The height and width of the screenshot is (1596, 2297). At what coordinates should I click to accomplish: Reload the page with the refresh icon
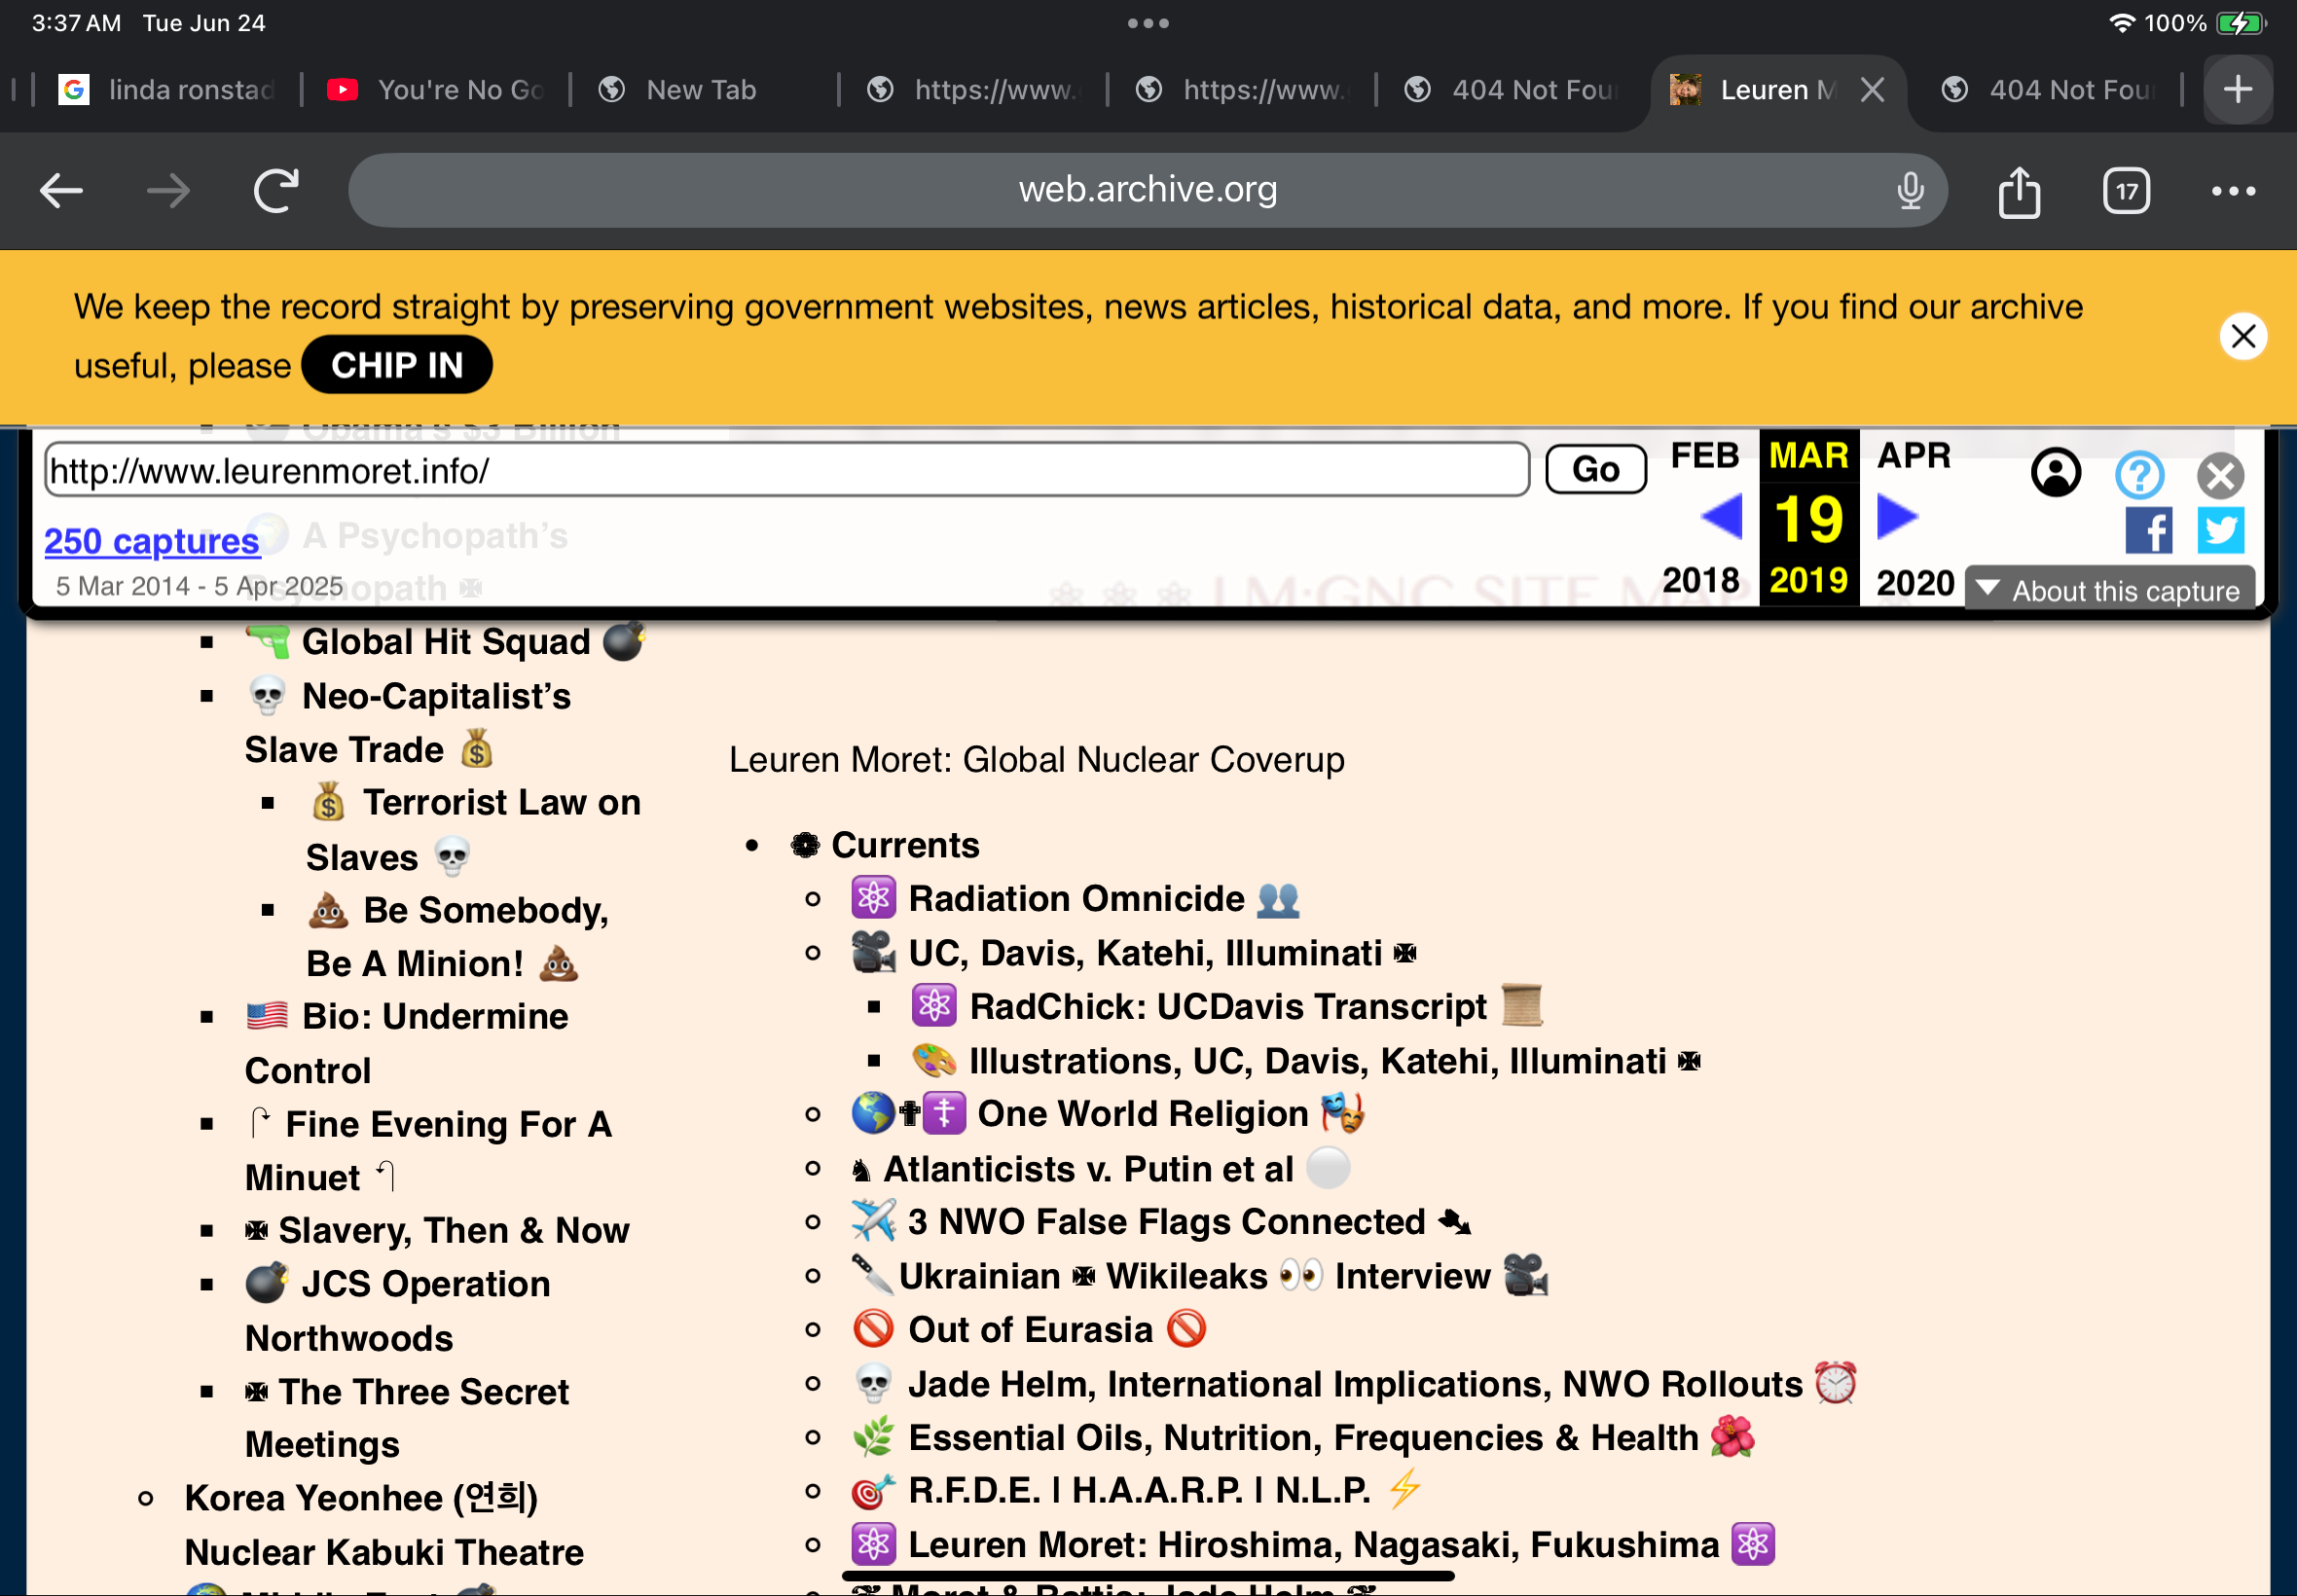pos(276,191)
